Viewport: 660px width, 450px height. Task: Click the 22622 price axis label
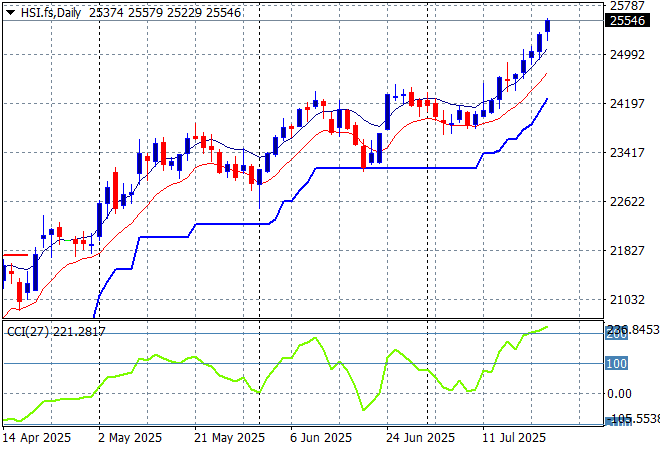click(x=627, y=201)
